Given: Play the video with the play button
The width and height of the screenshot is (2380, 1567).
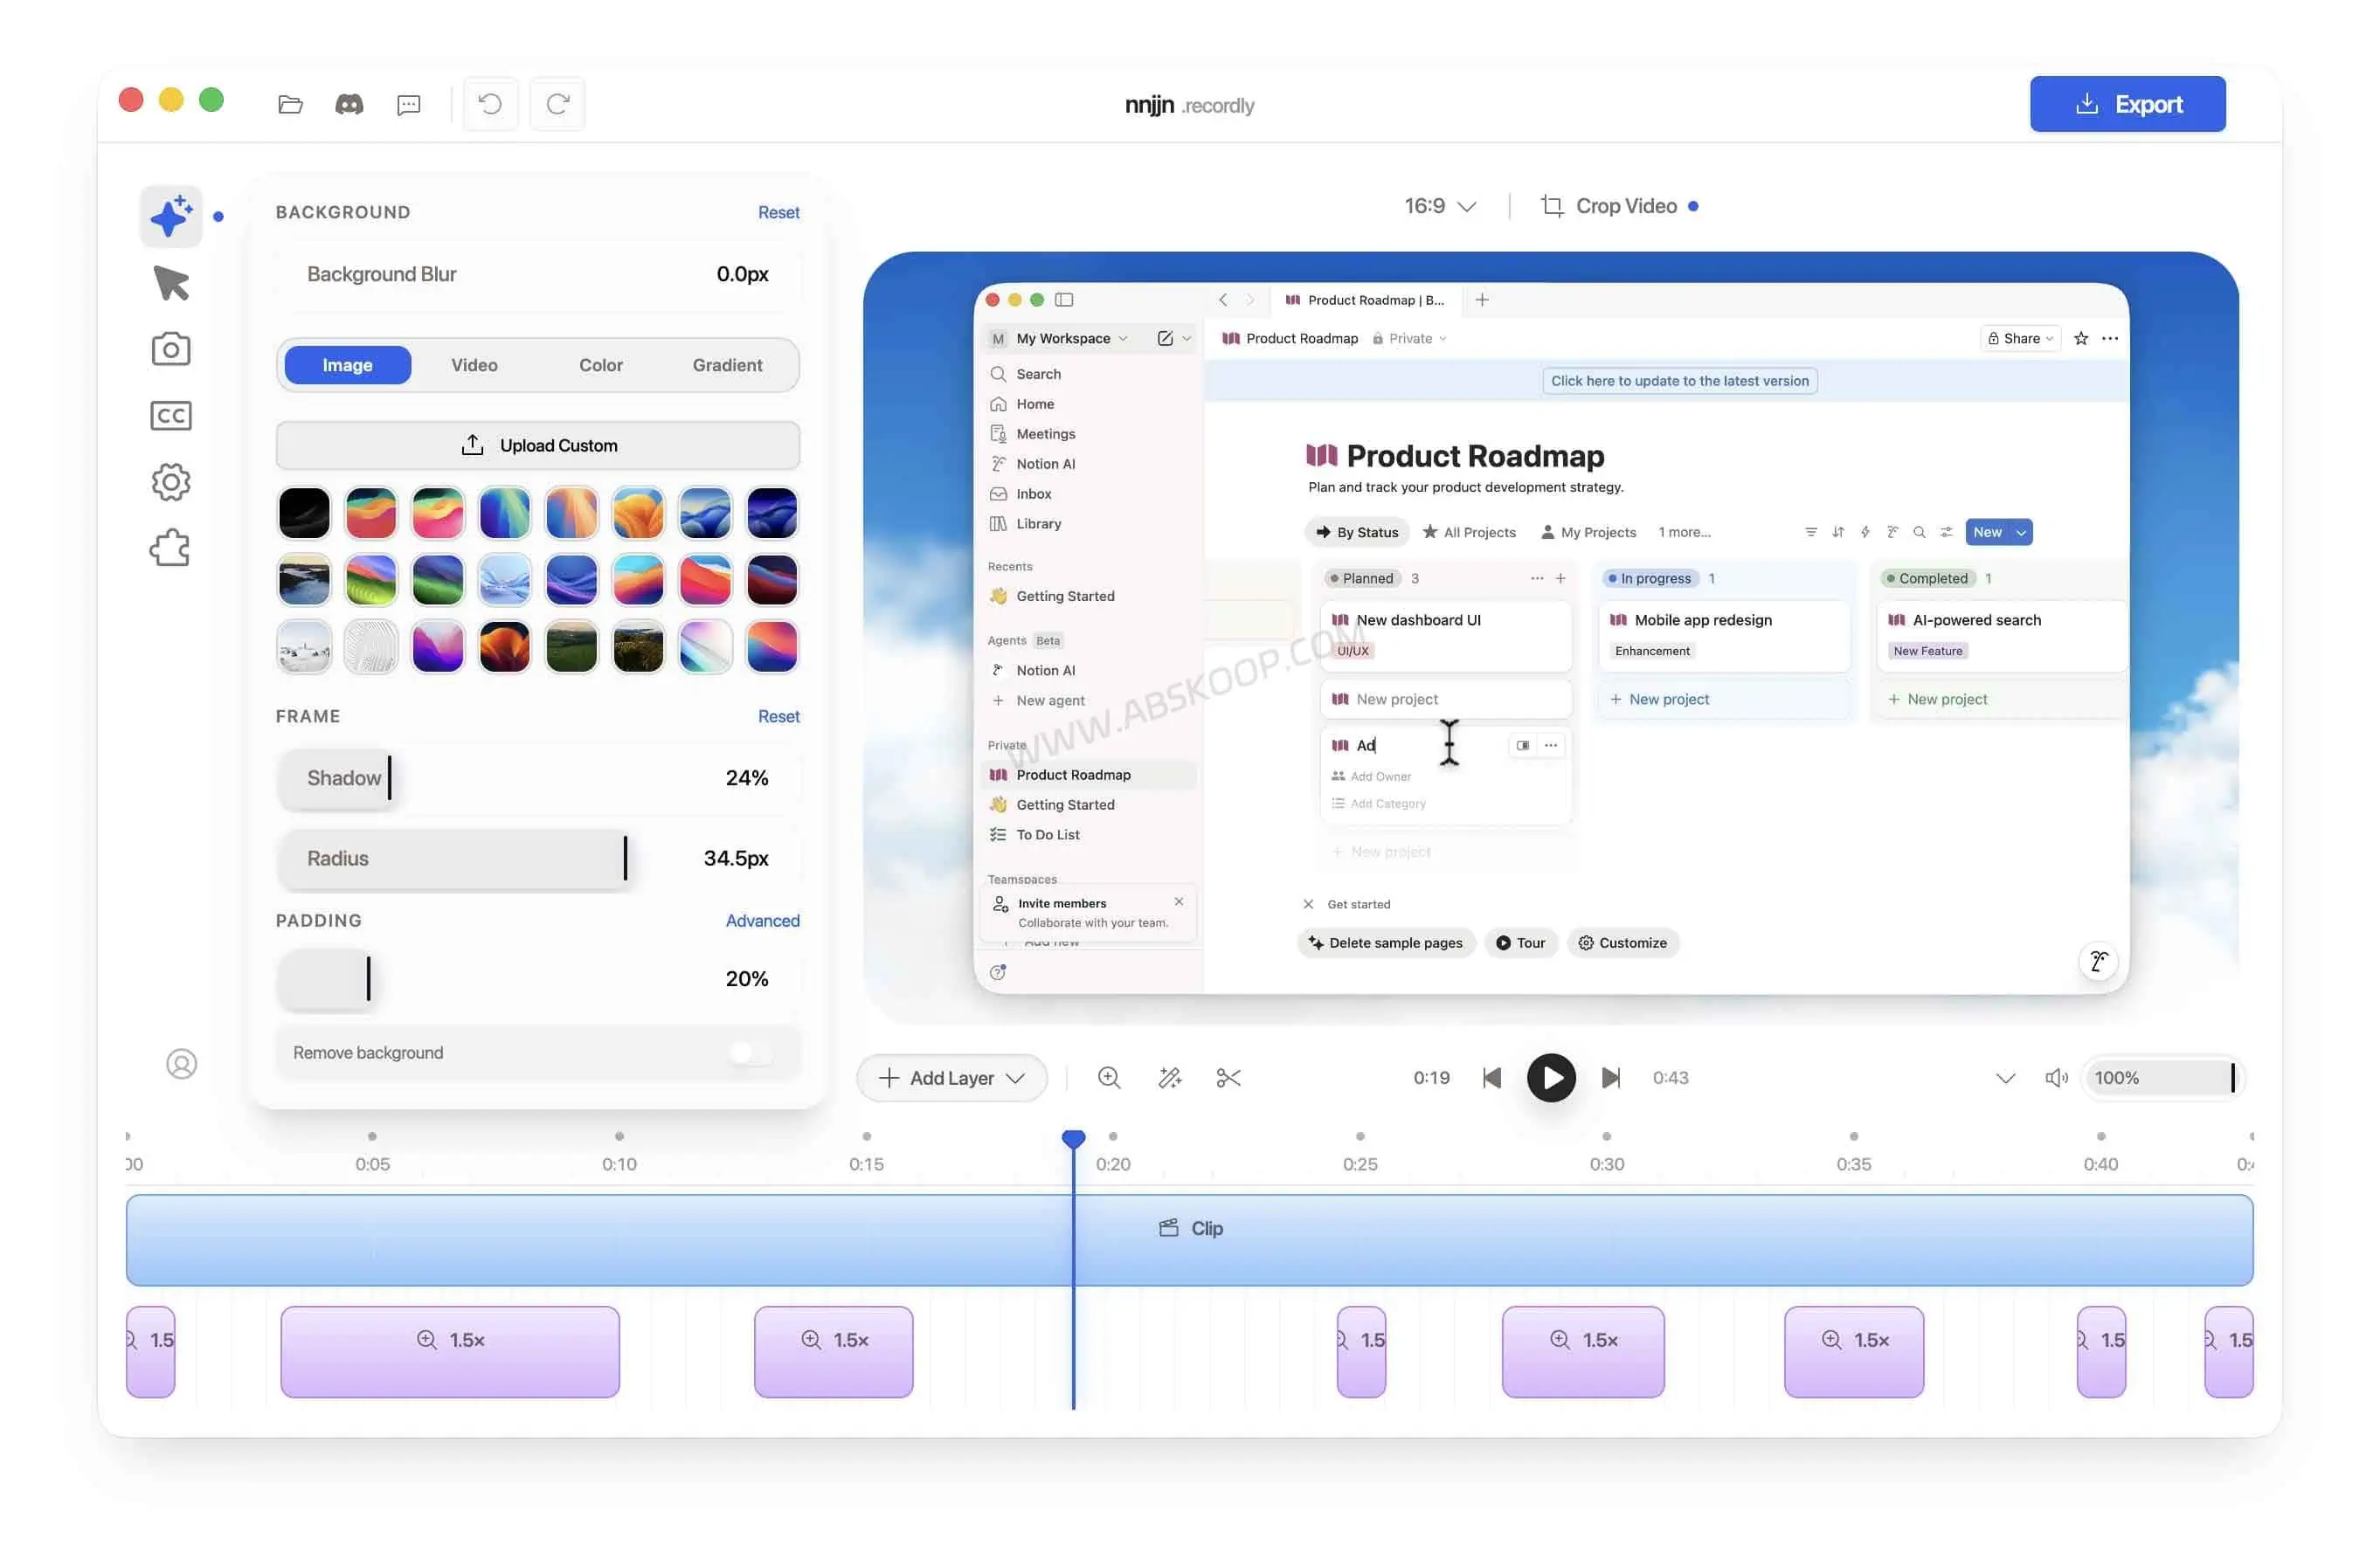Looking at the screenshot, I should [1550, 1078].
